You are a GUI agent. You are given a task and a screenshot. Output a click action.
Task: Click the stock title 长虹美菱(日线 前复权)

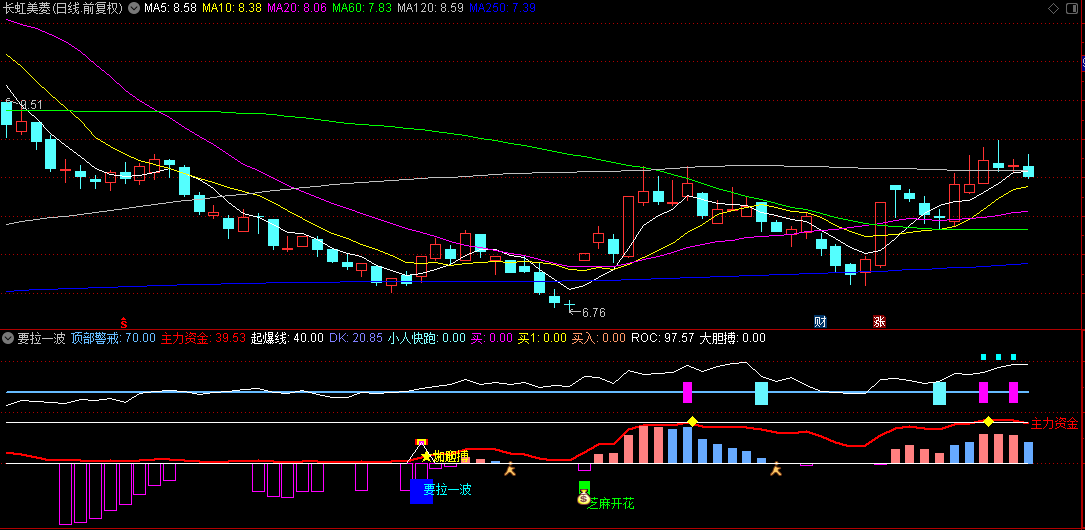coord(62,8)
